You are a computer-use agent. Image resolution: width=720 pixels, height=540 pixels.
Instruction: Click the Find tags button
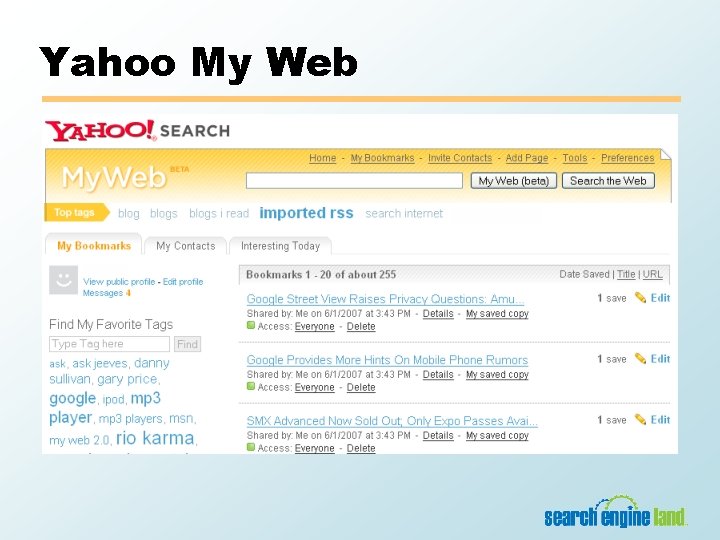click(187, 344)
